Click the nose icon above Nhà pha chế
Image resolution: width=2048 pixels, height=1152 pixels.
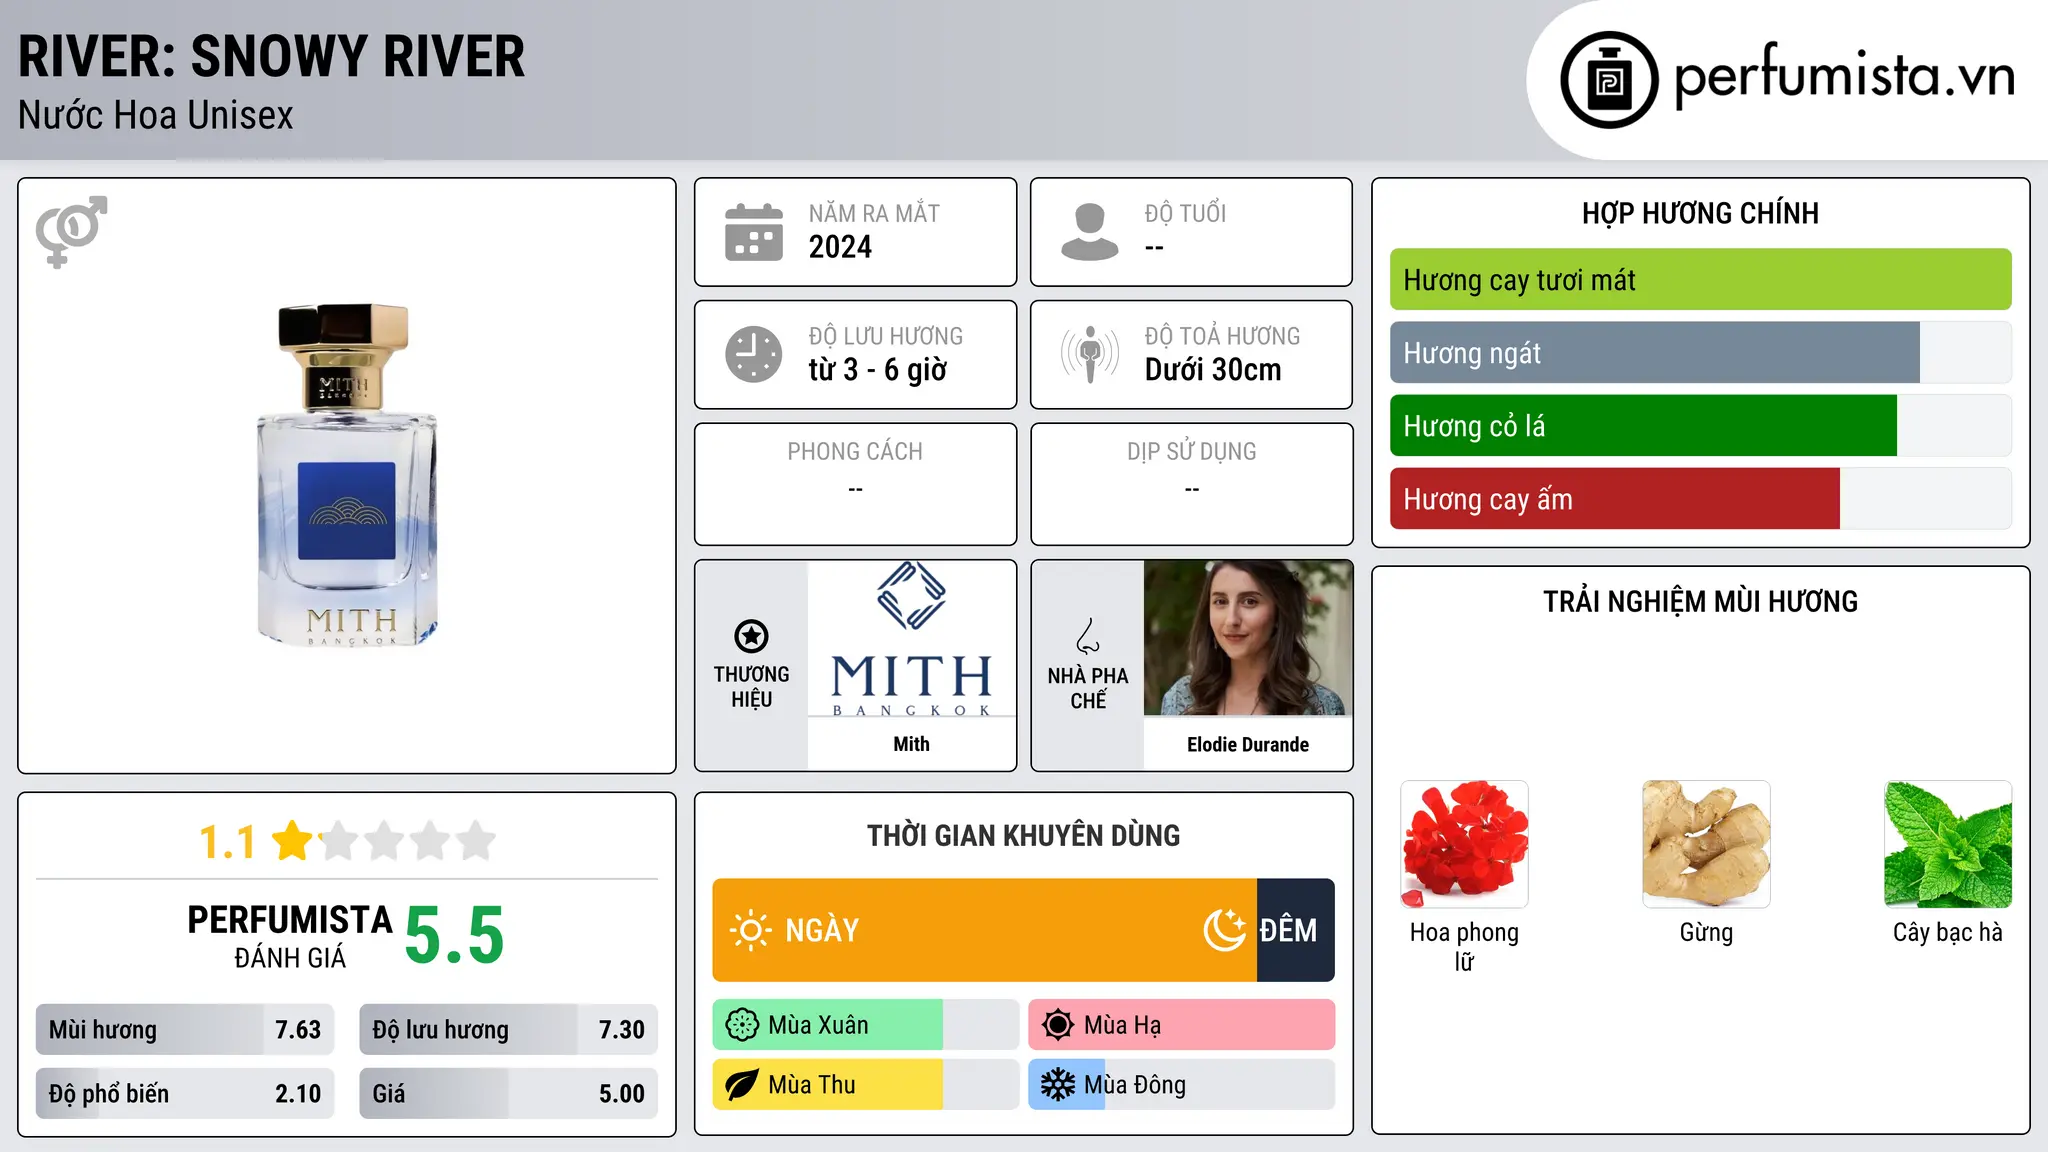(1087, 635)
